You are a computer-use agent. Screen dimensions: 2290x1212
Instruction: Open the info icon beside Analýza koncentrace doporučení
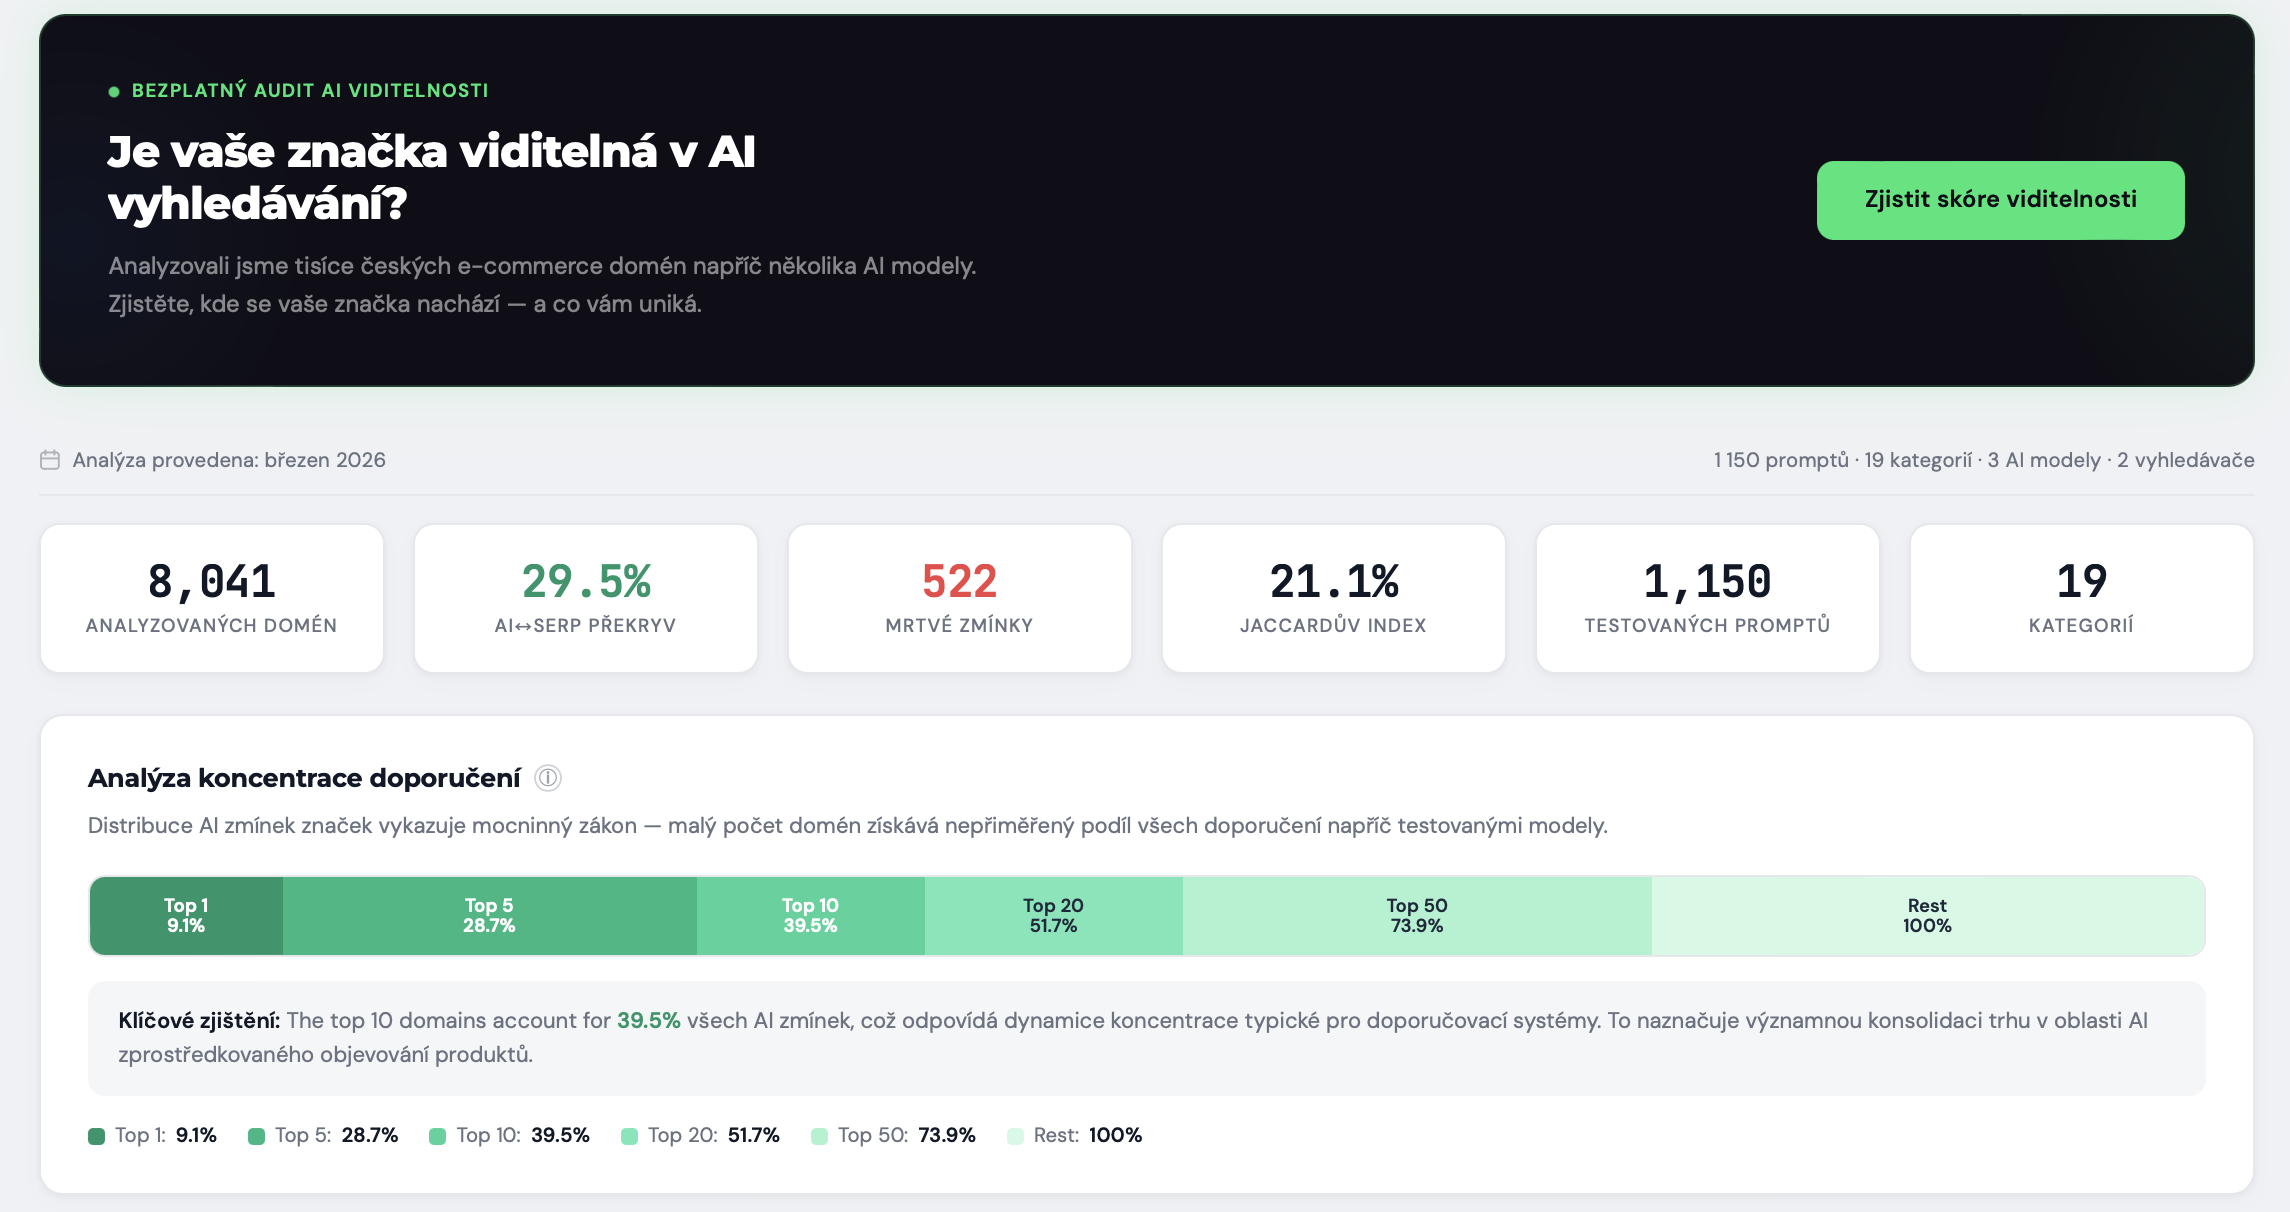click(x=548, y=777)
